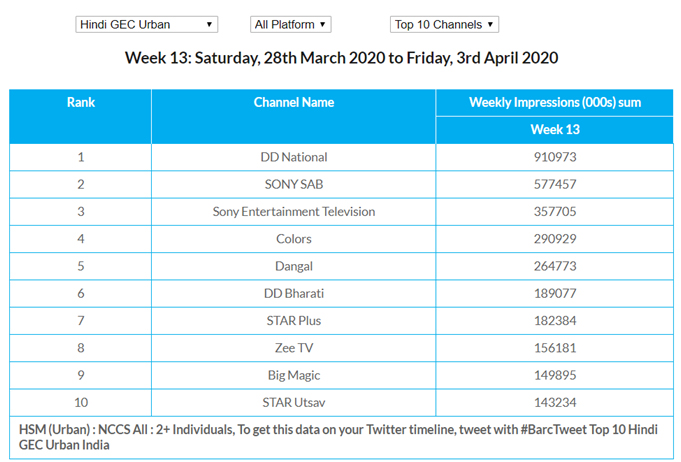The height and width of the screenshot is (462, 681).
Task: Select the STAR Plus channel row
Action: [294, 320]
